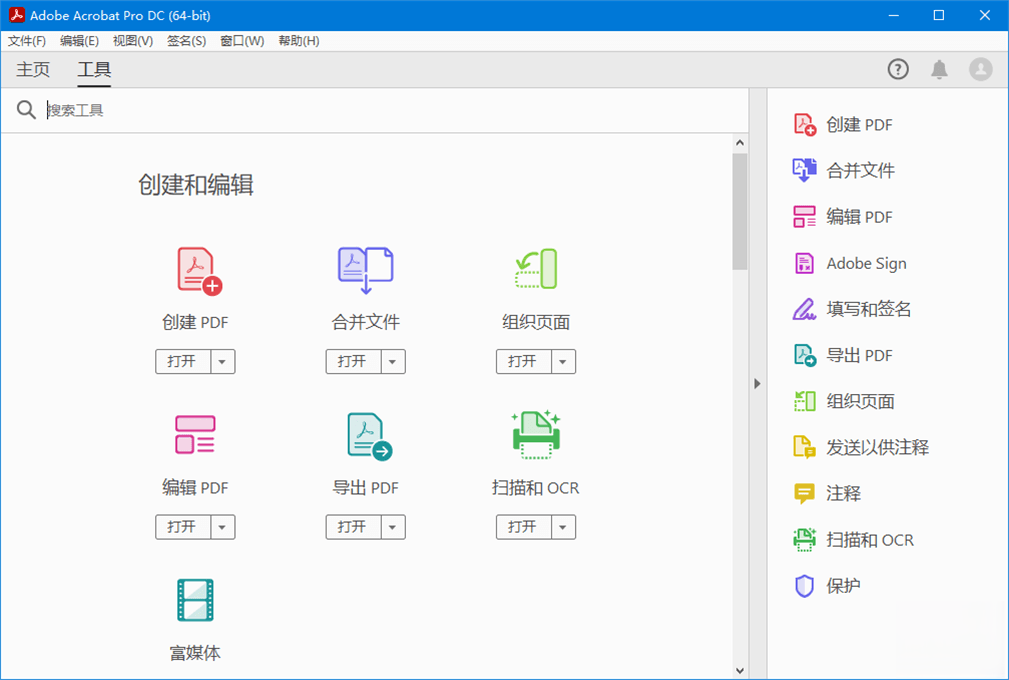Viewport: 1009px width, 680px height.
Task: Open the 窗口(W) menu
Action: pyautogui.click(x=242, y=41)
